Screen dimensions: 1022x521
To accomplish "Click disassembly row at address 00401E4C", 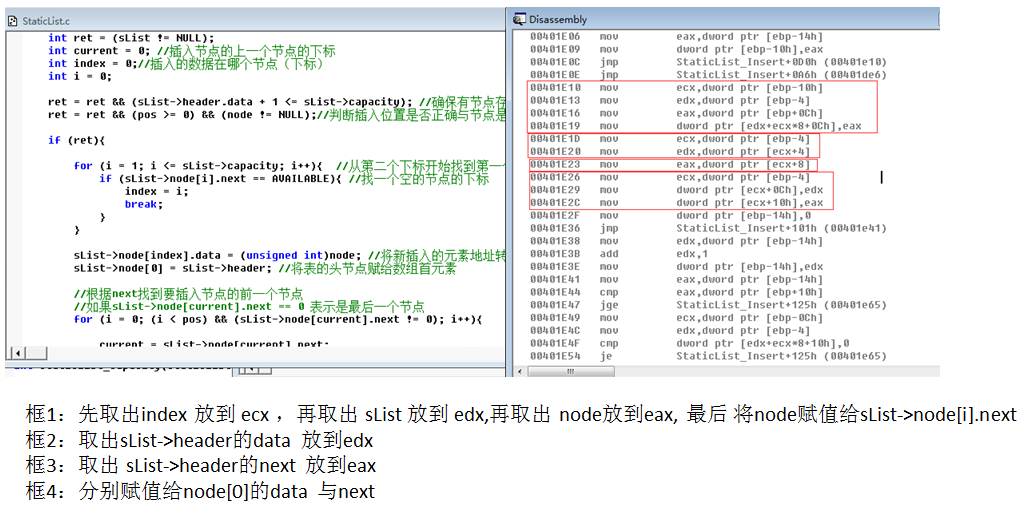I will pos(669,331).
